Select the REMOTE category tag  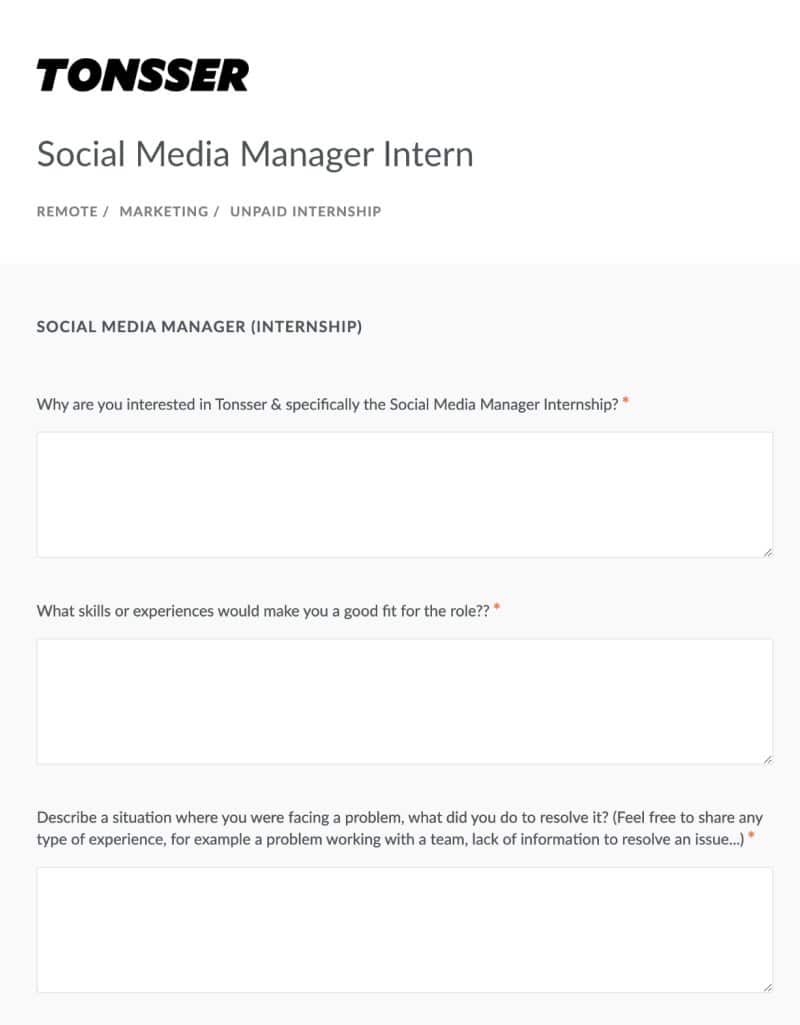[67, 212]
